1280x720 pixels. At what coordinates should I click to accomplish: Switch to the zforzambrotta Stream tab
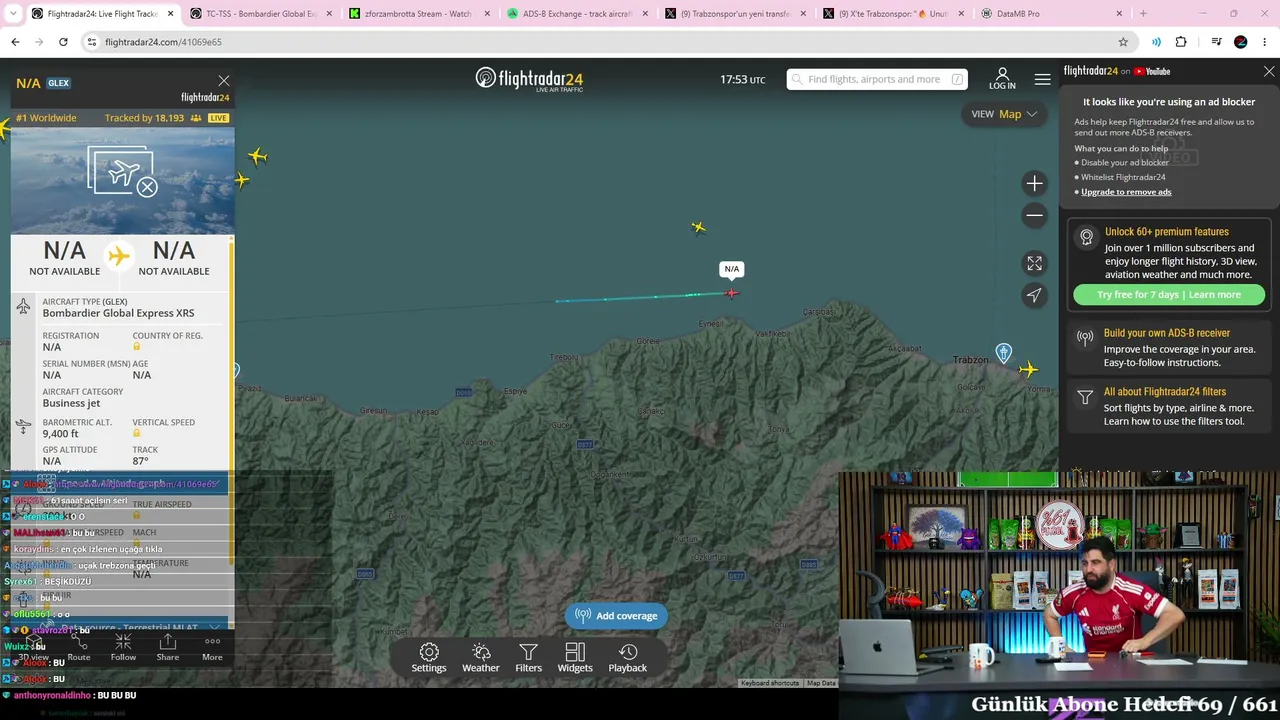[418, 14]
